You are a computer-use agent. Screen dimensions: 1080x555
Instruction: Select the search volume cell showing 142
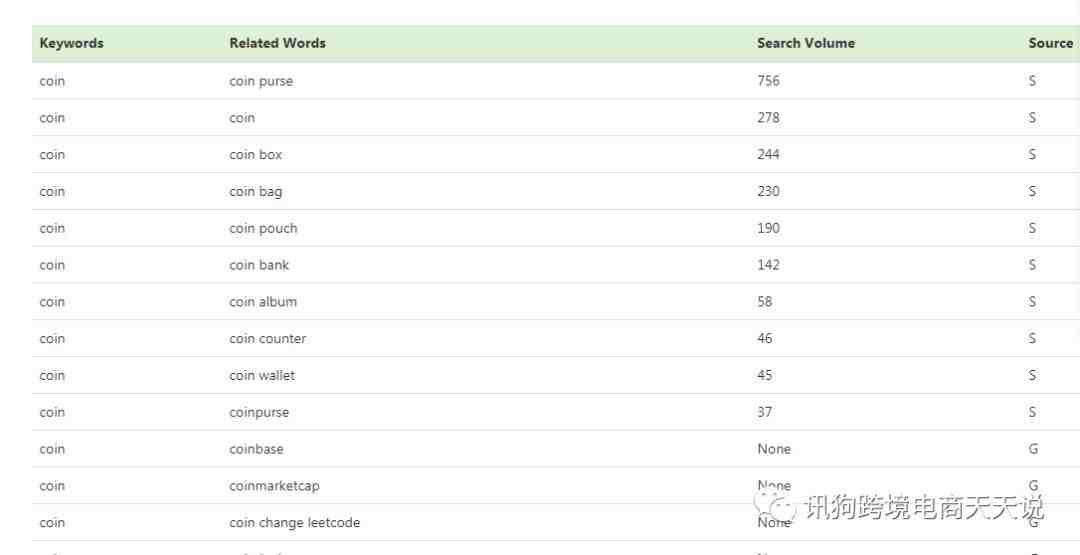[768, 265]
